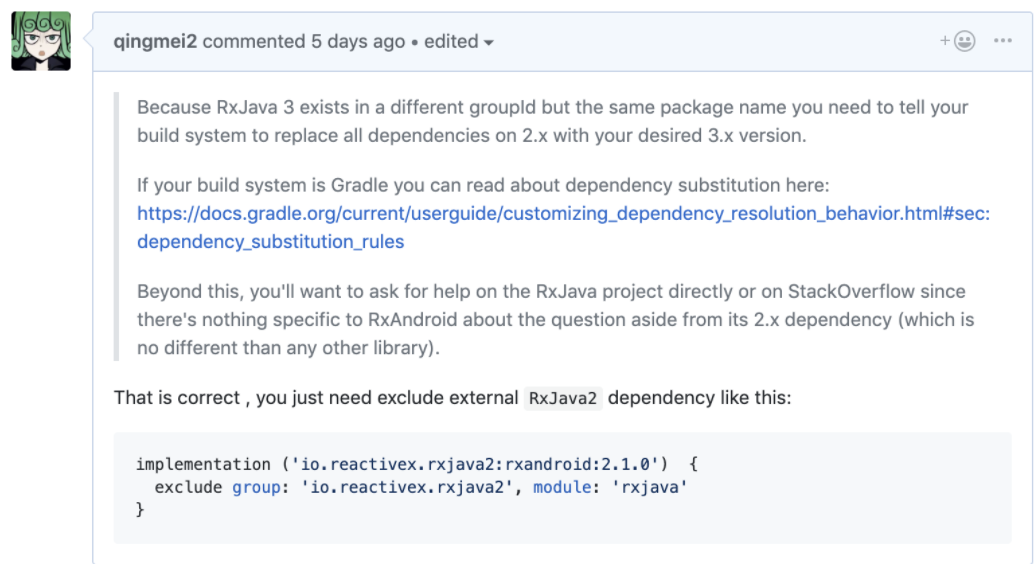Click the 'group' keyword in code block
Viewport: 1036px width, 580px height.
[x=256, y=487]
